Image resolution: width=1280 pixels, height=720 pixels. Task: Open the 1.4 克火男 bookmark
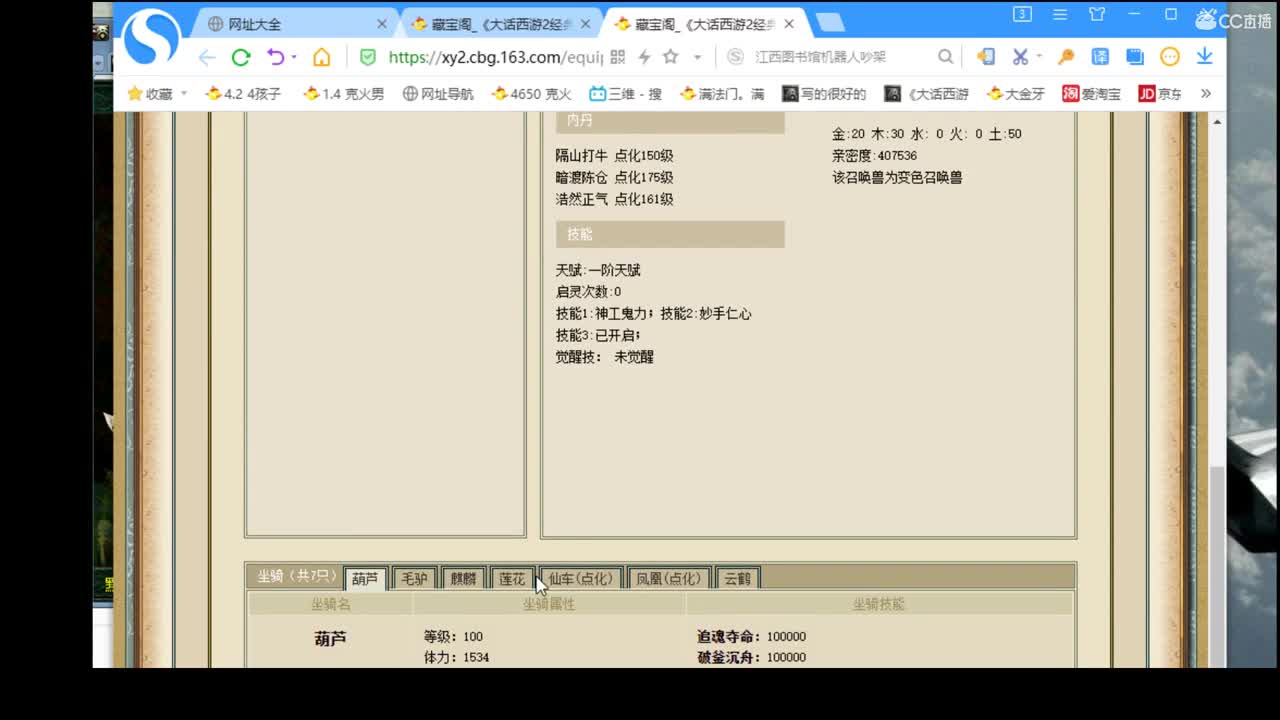pos(343,94)
